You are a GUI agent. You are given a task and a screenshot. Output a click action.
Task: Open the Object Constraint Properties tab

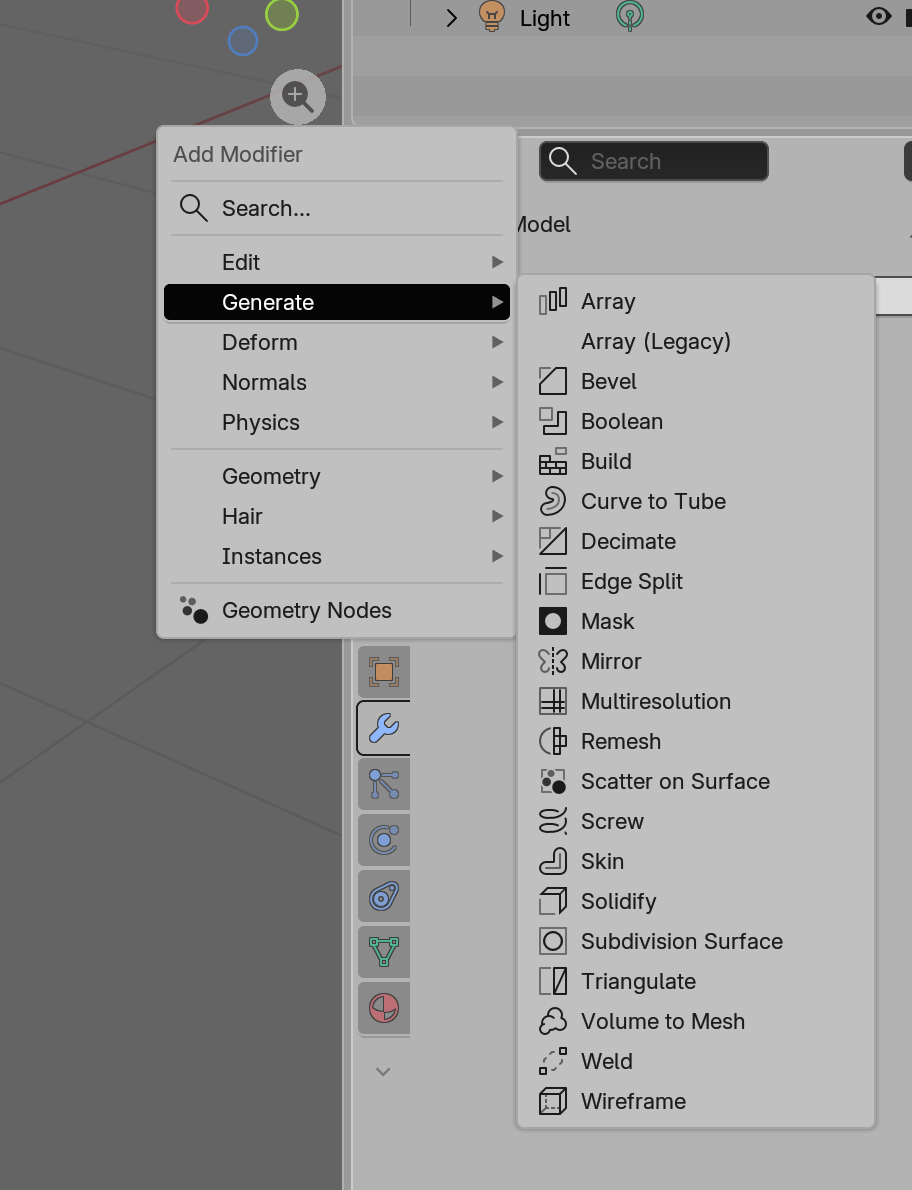pyautogui.click(x=383, y=896)
